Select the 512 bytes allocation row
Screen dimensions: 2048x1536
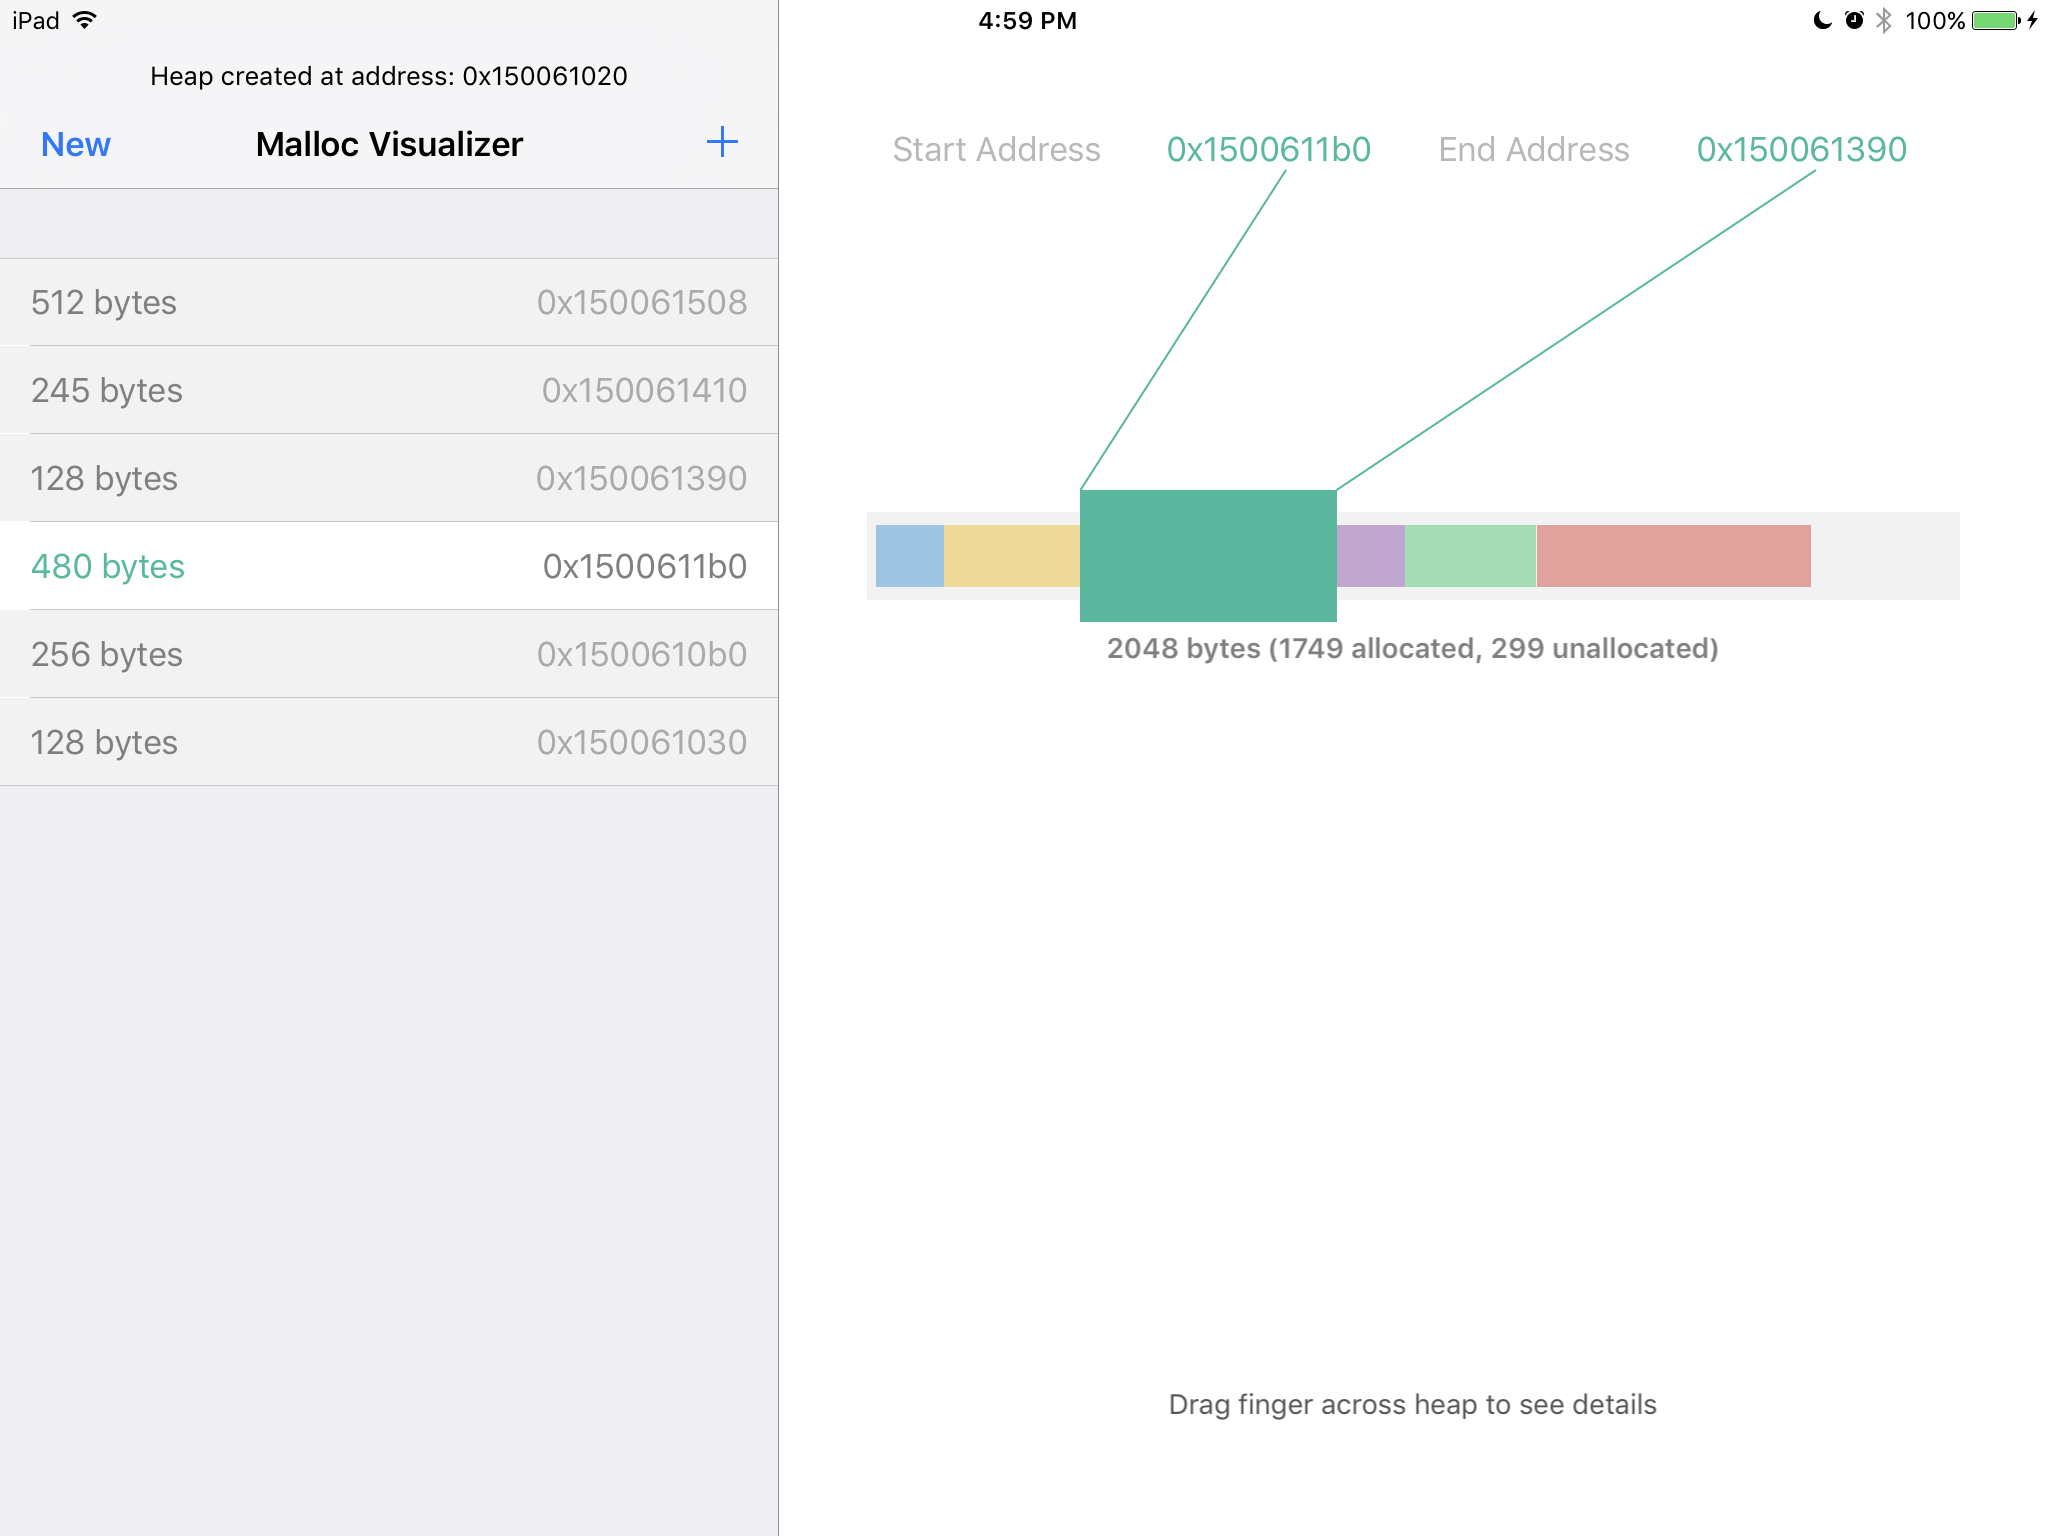389,302
